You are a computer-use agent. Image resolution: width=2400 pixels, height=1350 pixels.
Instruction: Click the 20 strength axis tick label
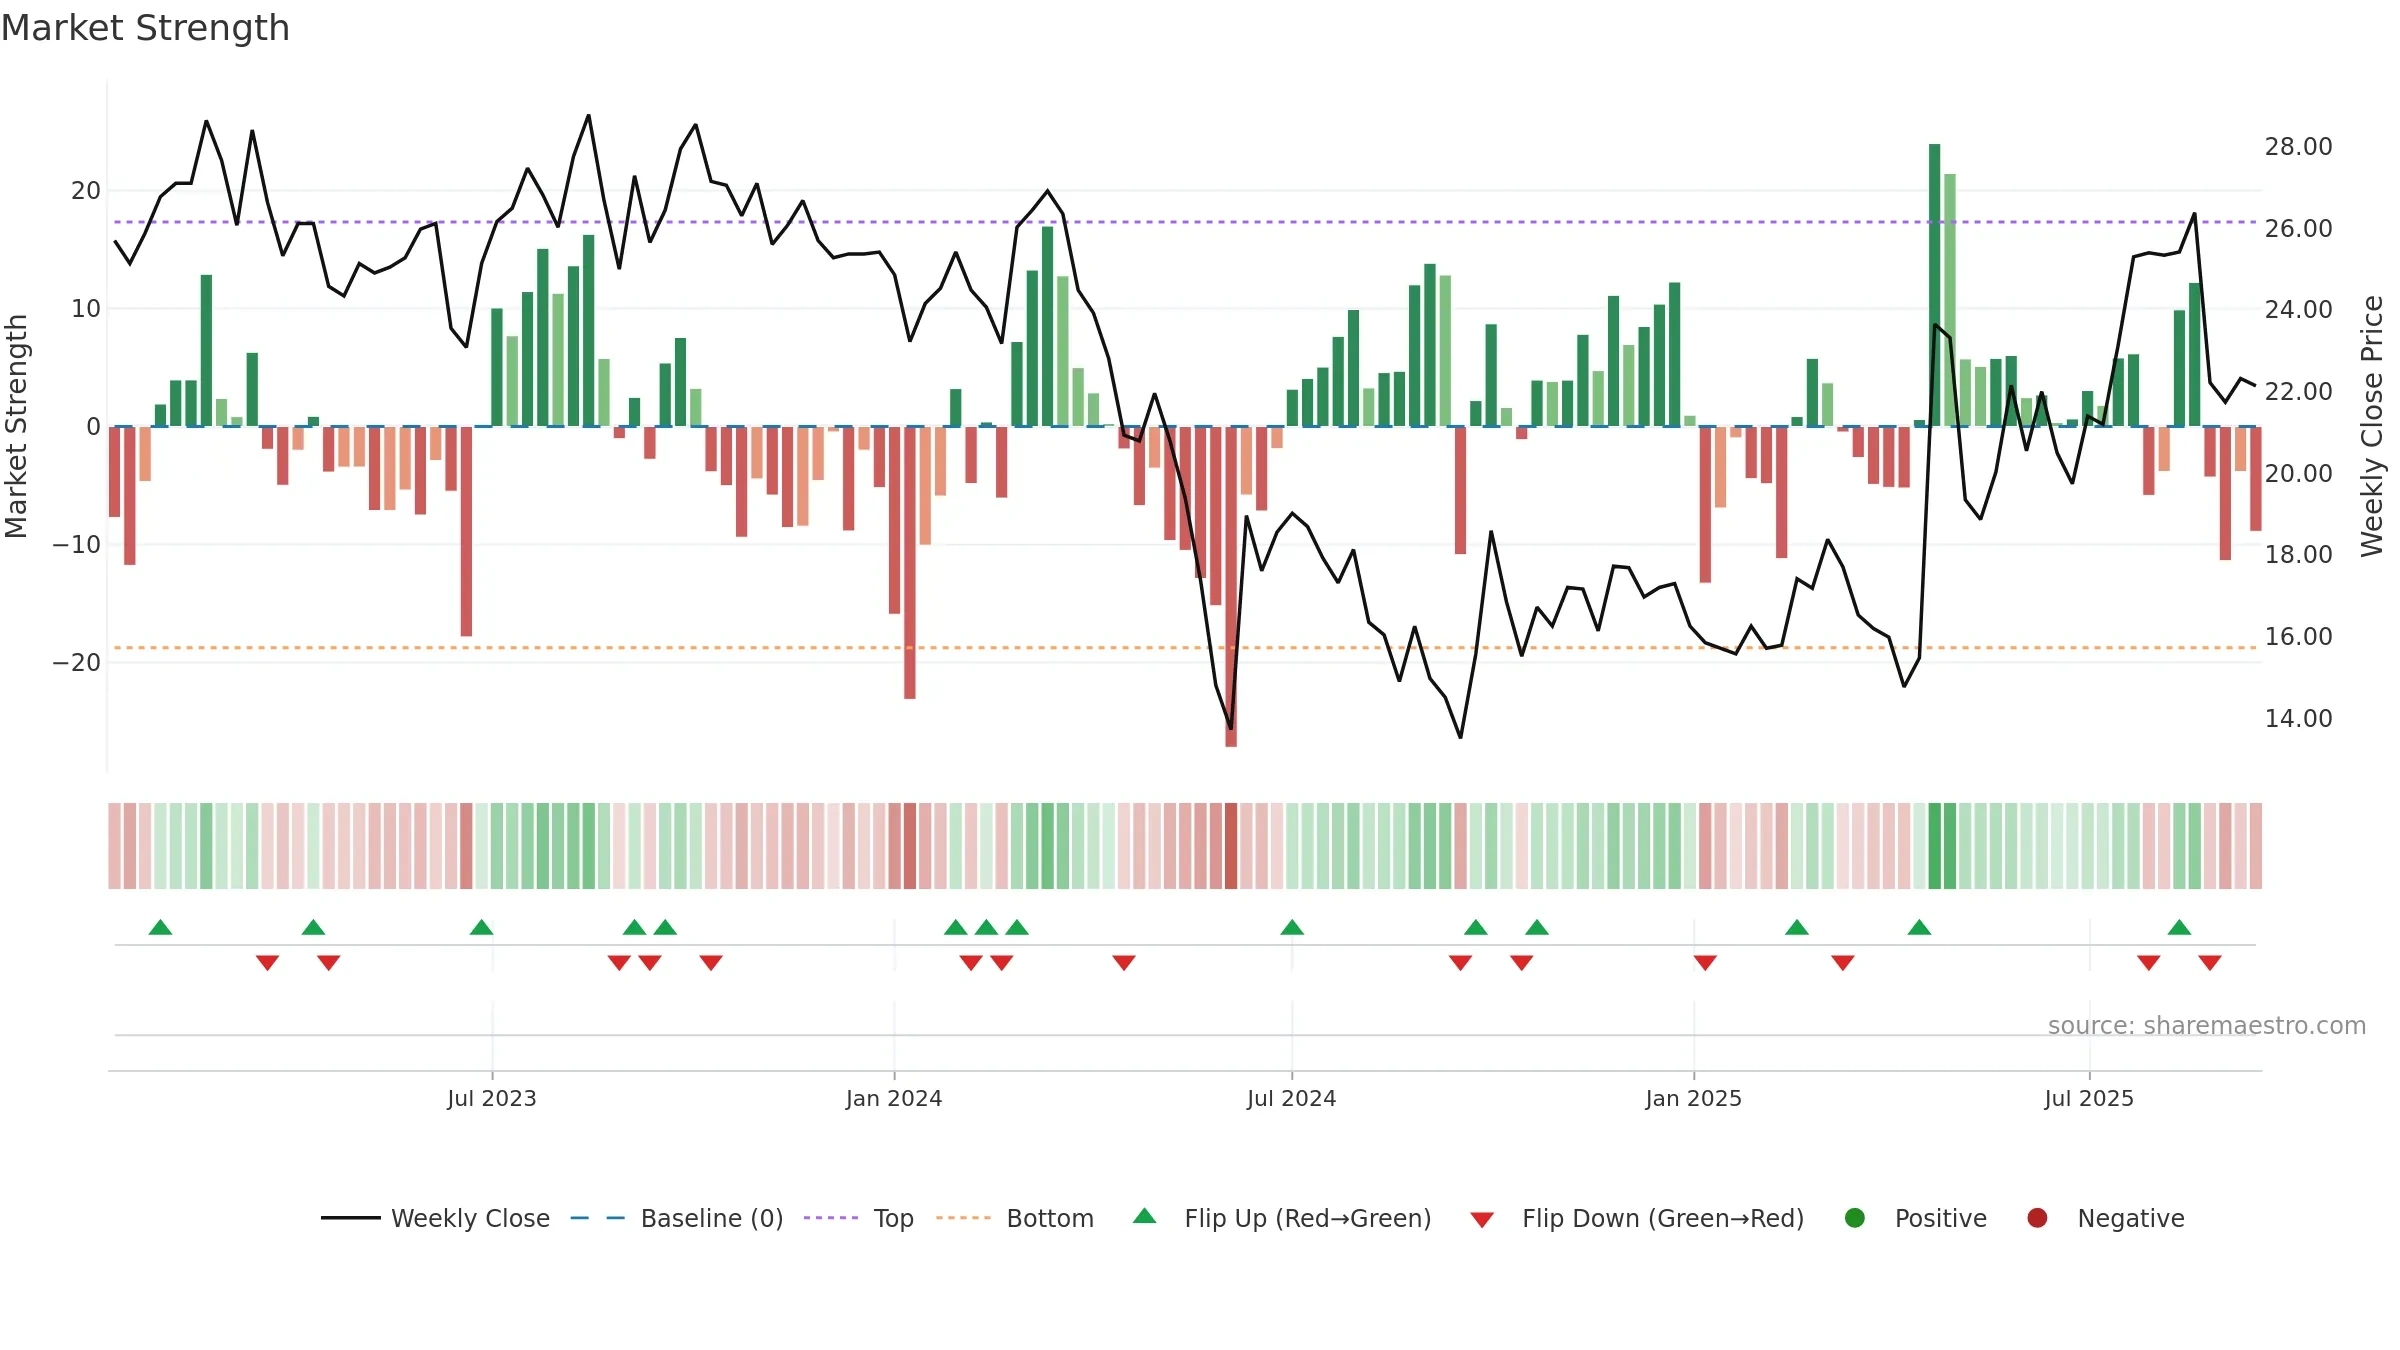point(86,190)
